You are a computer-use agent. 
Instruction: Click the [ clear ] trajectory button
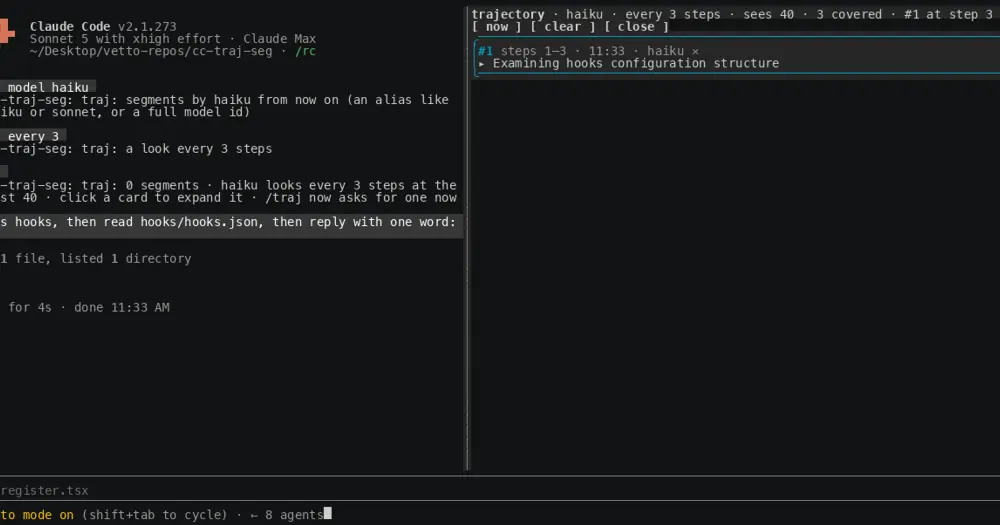pyautogui.click(x=562, y=27)
